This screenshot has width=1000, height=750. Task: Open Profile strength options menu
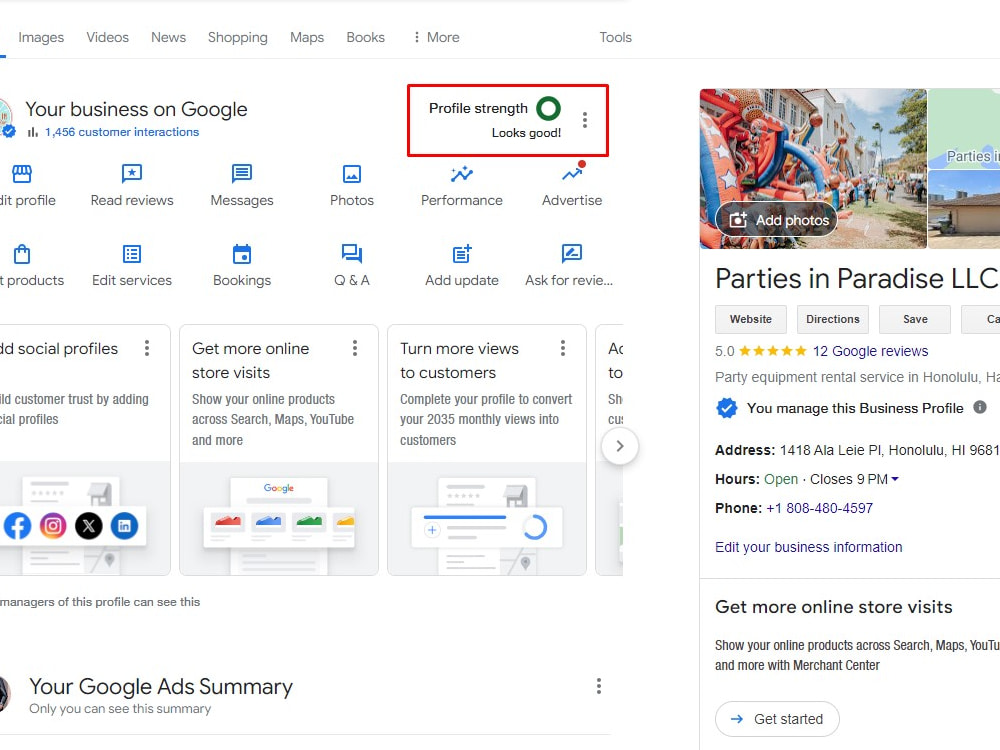585,120
